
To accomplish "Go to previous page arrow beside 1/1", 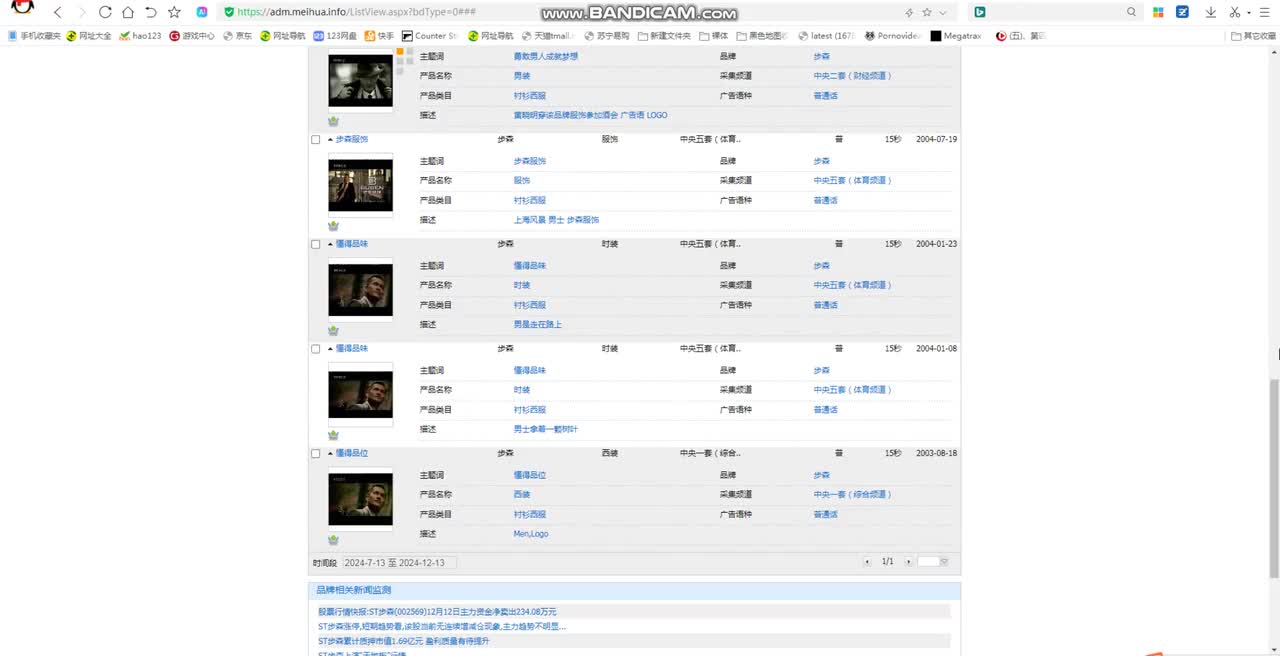I will tap(867, 562).
